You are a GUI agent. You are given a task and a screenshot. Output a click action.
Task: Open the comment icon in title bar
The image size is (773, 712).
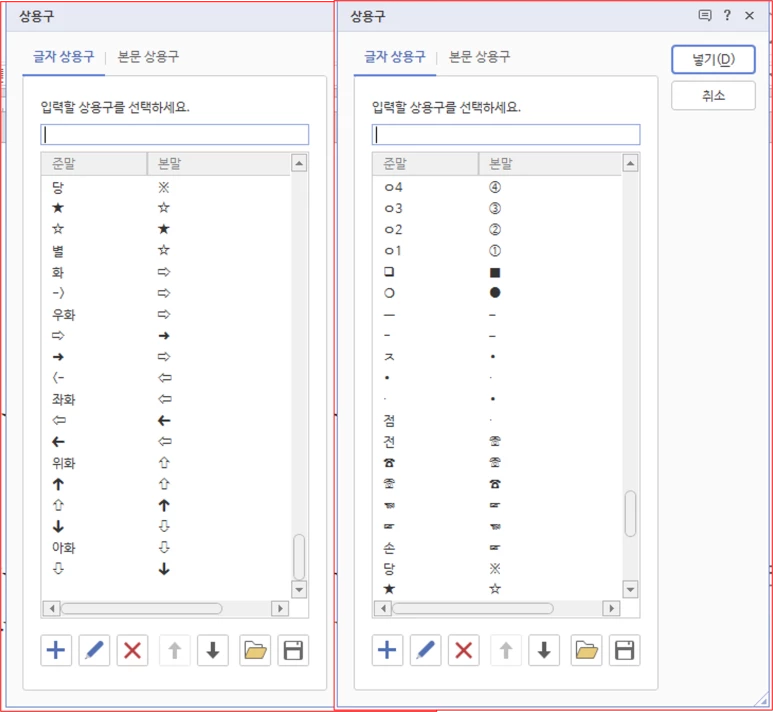point(705,15)
